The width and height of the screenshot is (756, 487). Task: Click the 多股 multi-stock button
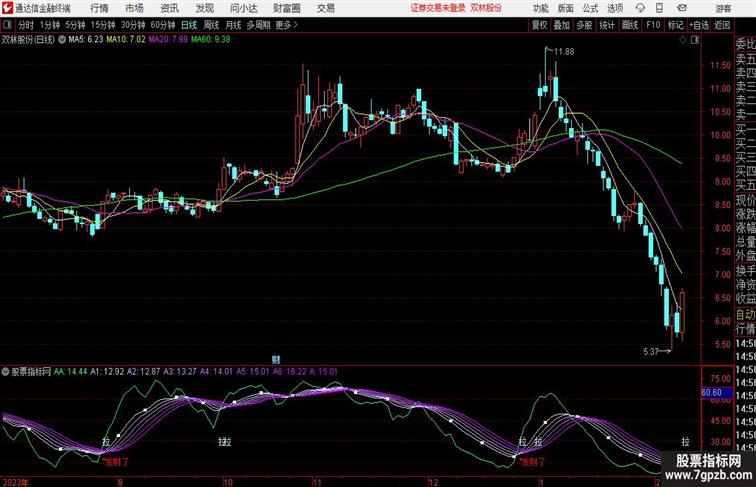pos(584,25)
